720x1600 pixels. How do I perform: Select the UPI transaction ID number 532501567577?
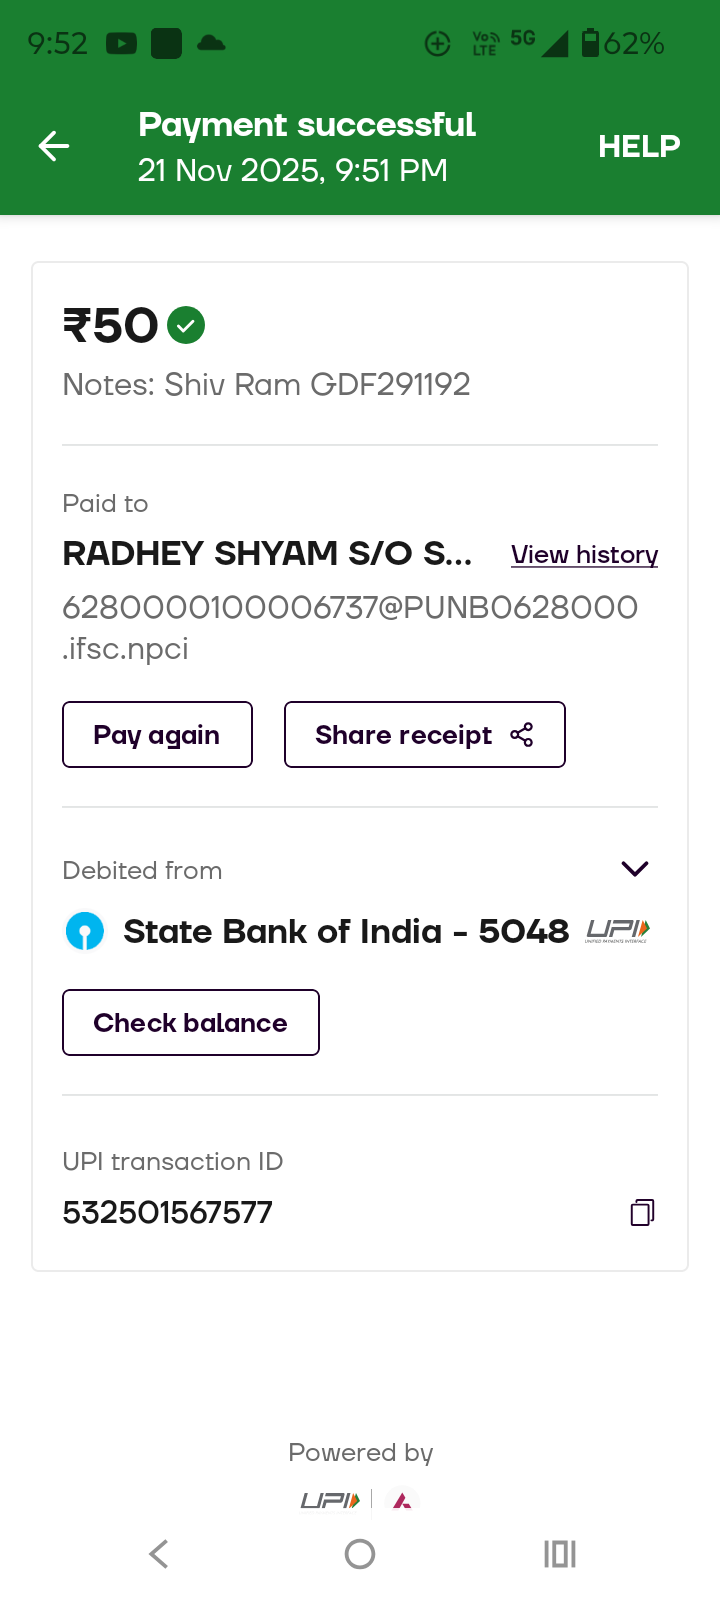(x=168, y=1212)
